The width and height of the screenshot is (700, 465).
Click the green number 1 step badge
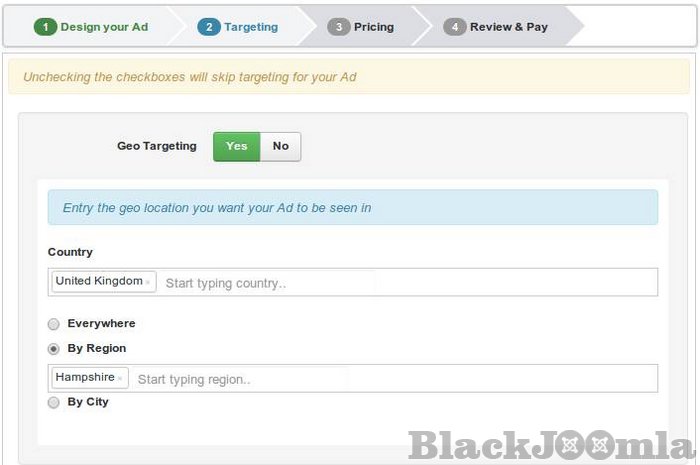click(x=45, y=27)
